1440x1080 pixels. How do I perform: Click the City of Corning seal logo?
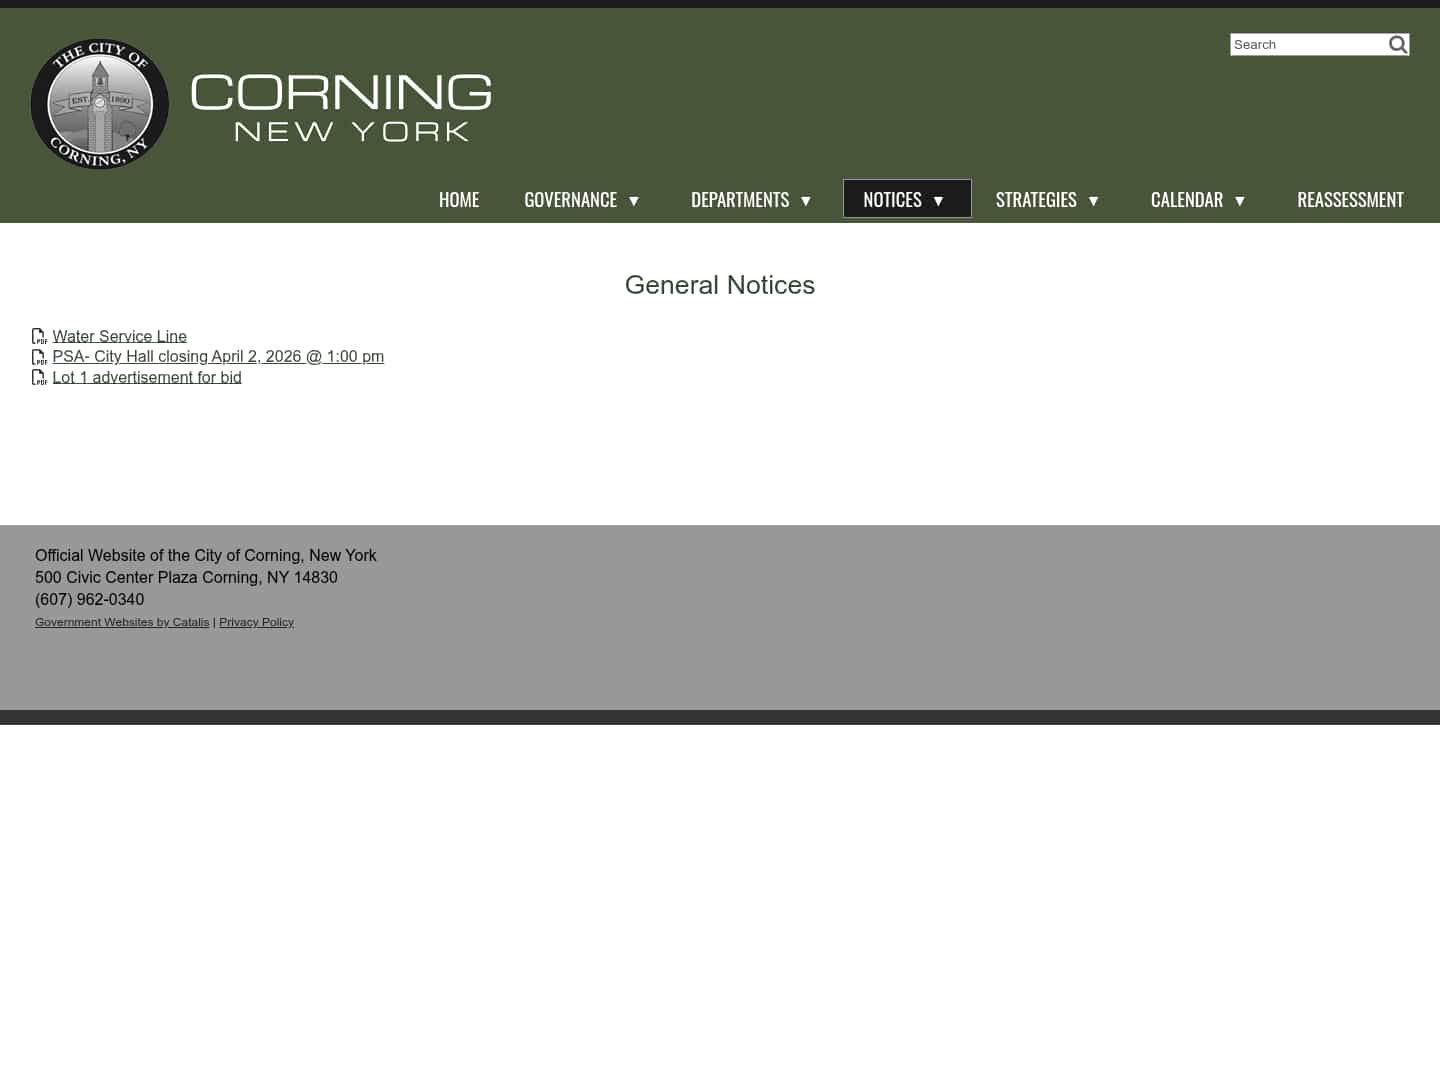coord(99,104)
